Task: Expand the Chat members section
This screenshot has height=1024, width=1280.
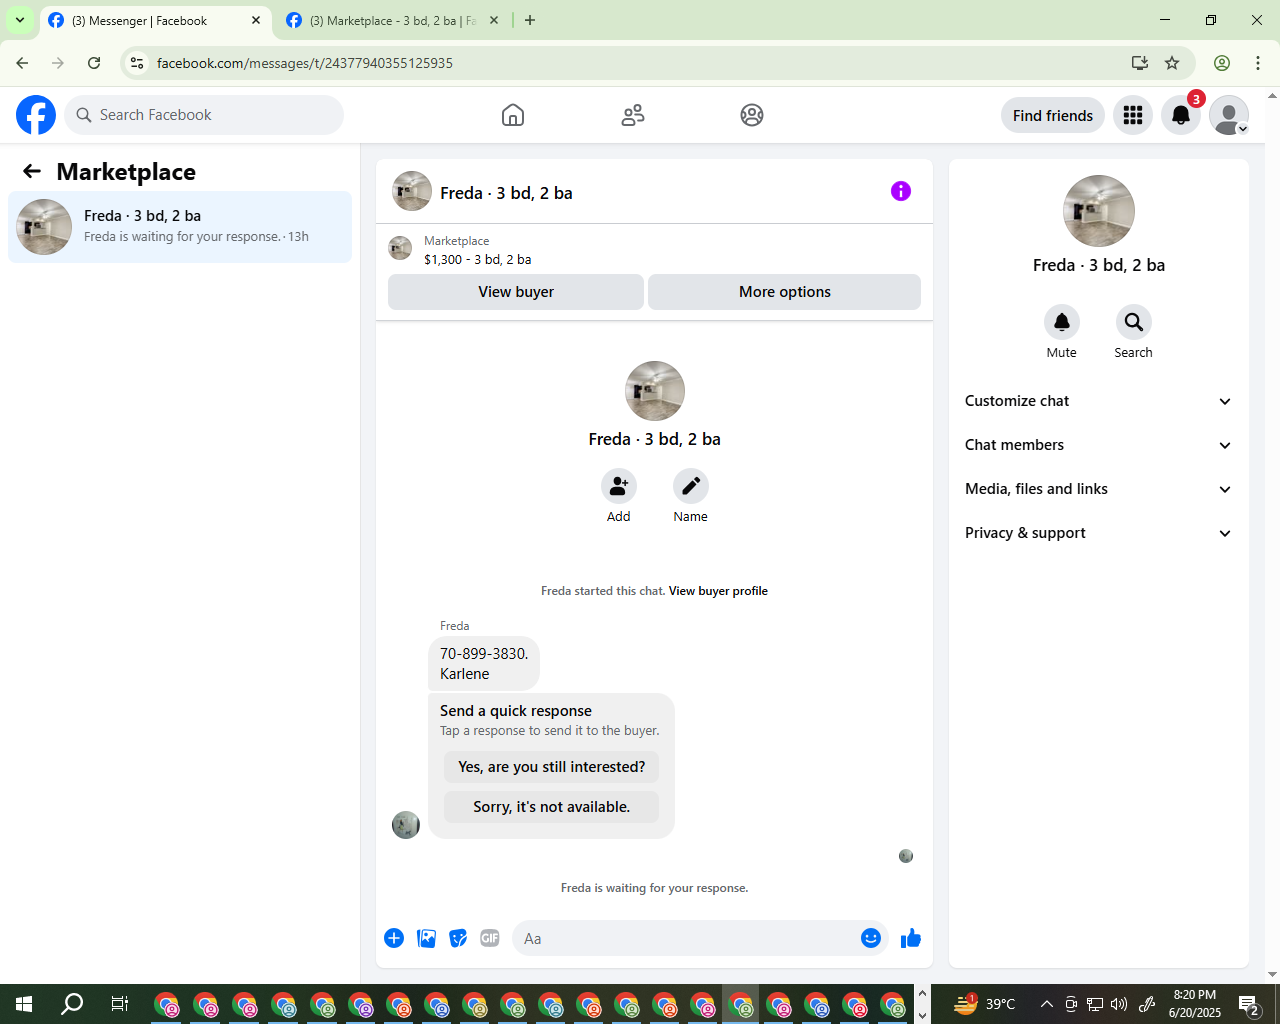Action: pos(1099,445)
